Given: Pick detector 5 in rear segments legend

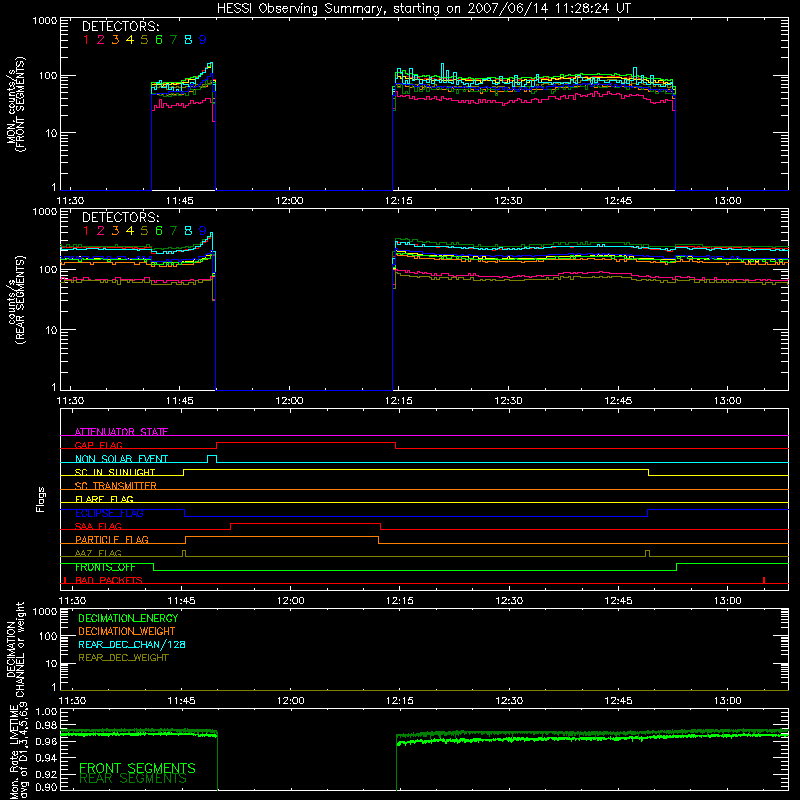Looking at the screenshot, I should (x=144, y=231).
